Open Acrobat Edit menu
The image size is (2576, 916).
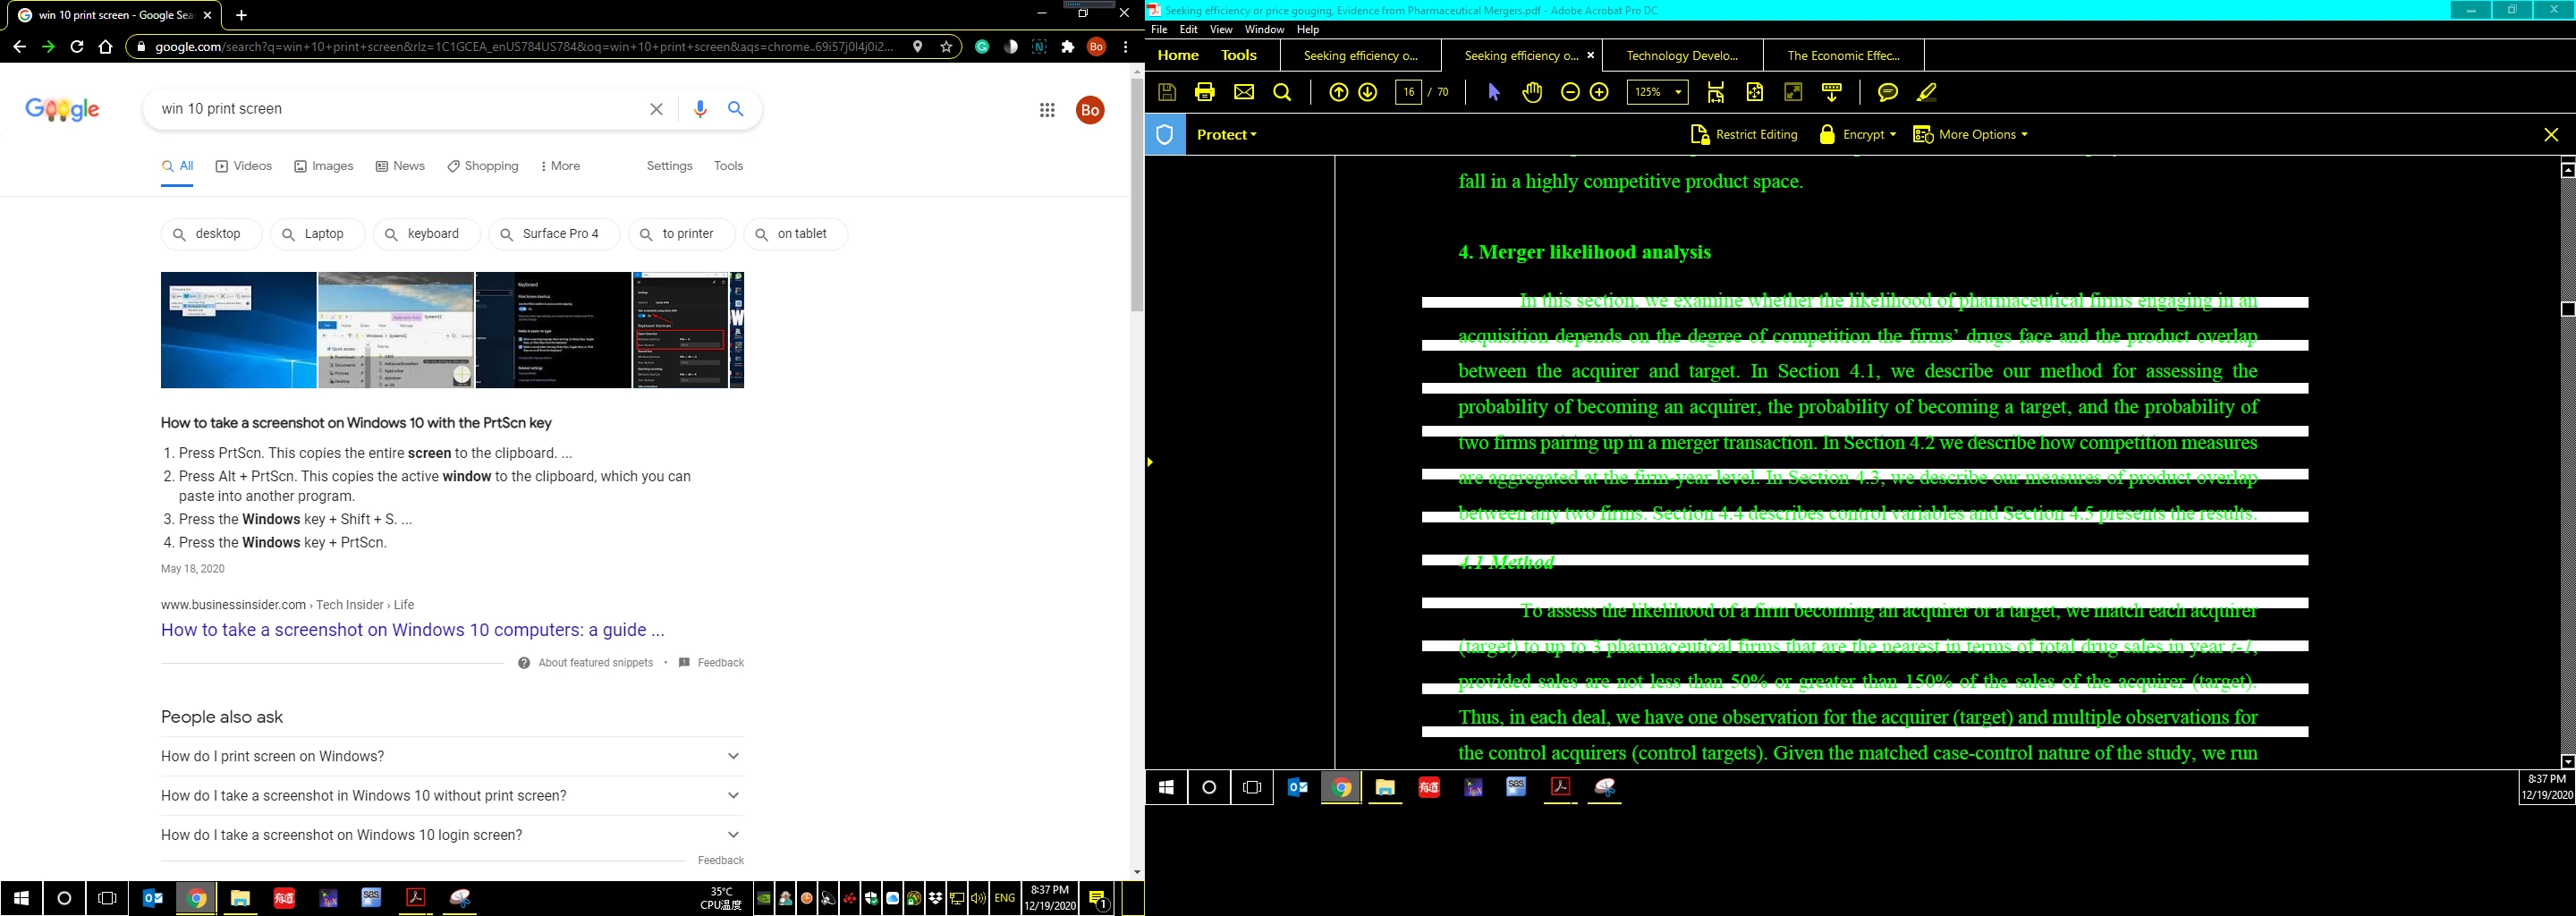(x=1188, y=29)
